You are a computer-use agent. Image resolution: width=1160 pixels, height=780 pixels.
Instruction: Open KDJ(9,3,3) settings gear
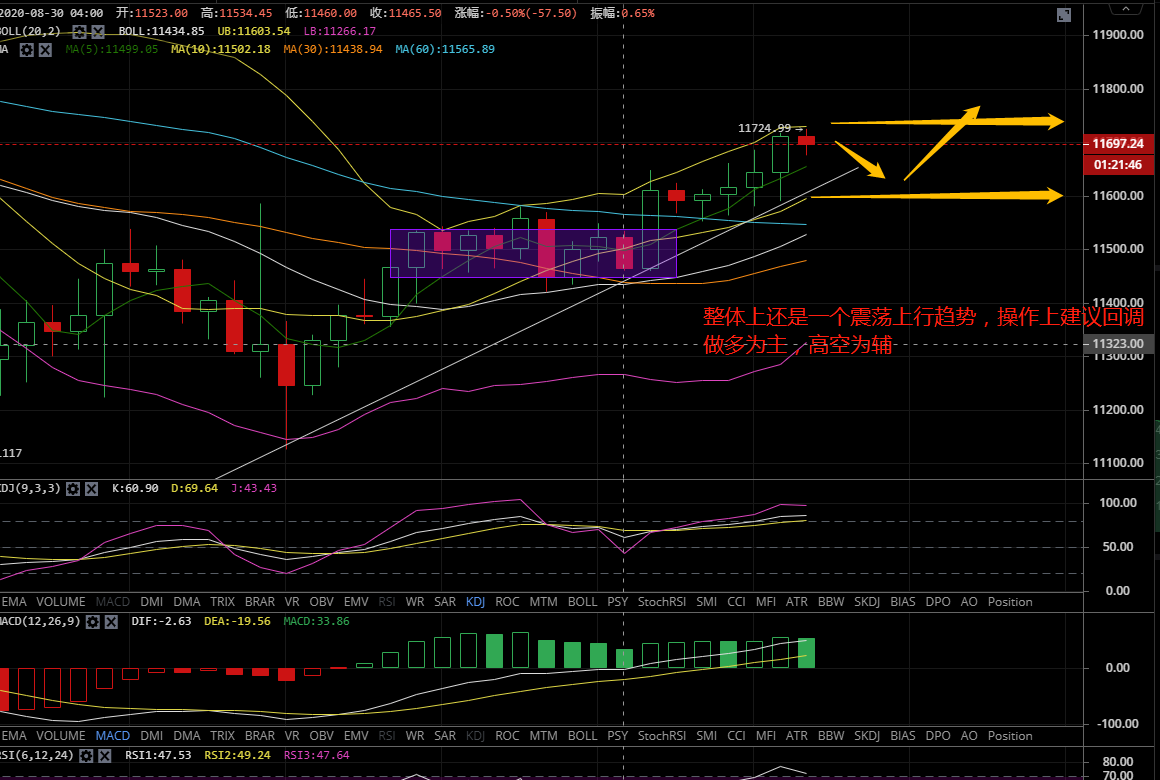tap(73, 488)
